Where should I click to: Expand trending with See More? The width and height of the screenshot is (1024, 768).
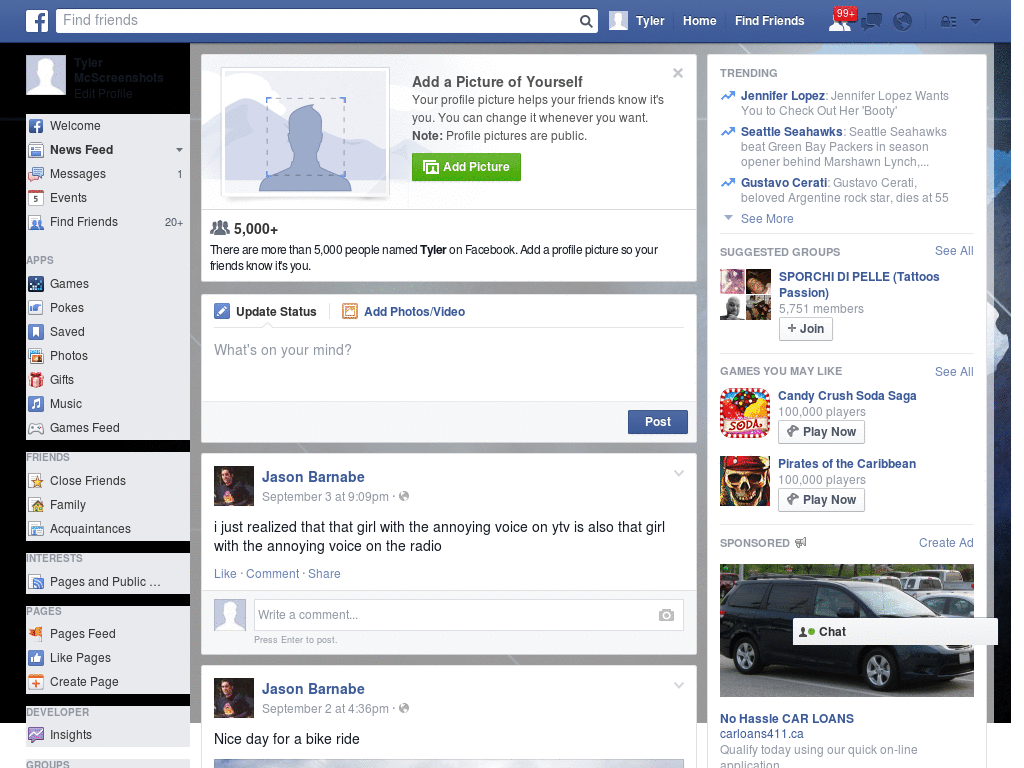point(767,219)
